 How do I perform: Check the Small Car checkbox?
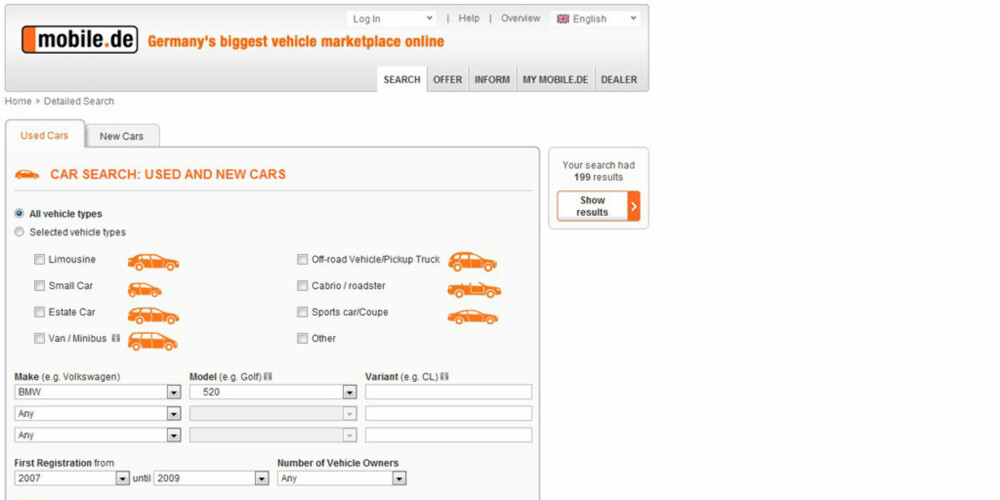40,286
